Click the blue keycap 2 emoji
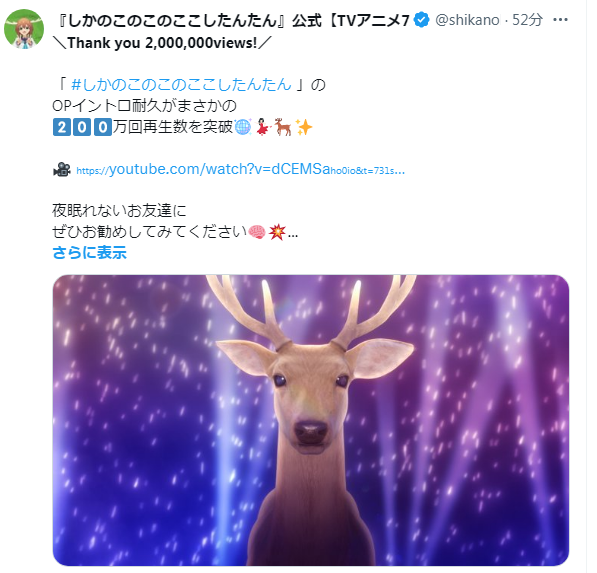This screenshot has height=573, width=597. 61,127
